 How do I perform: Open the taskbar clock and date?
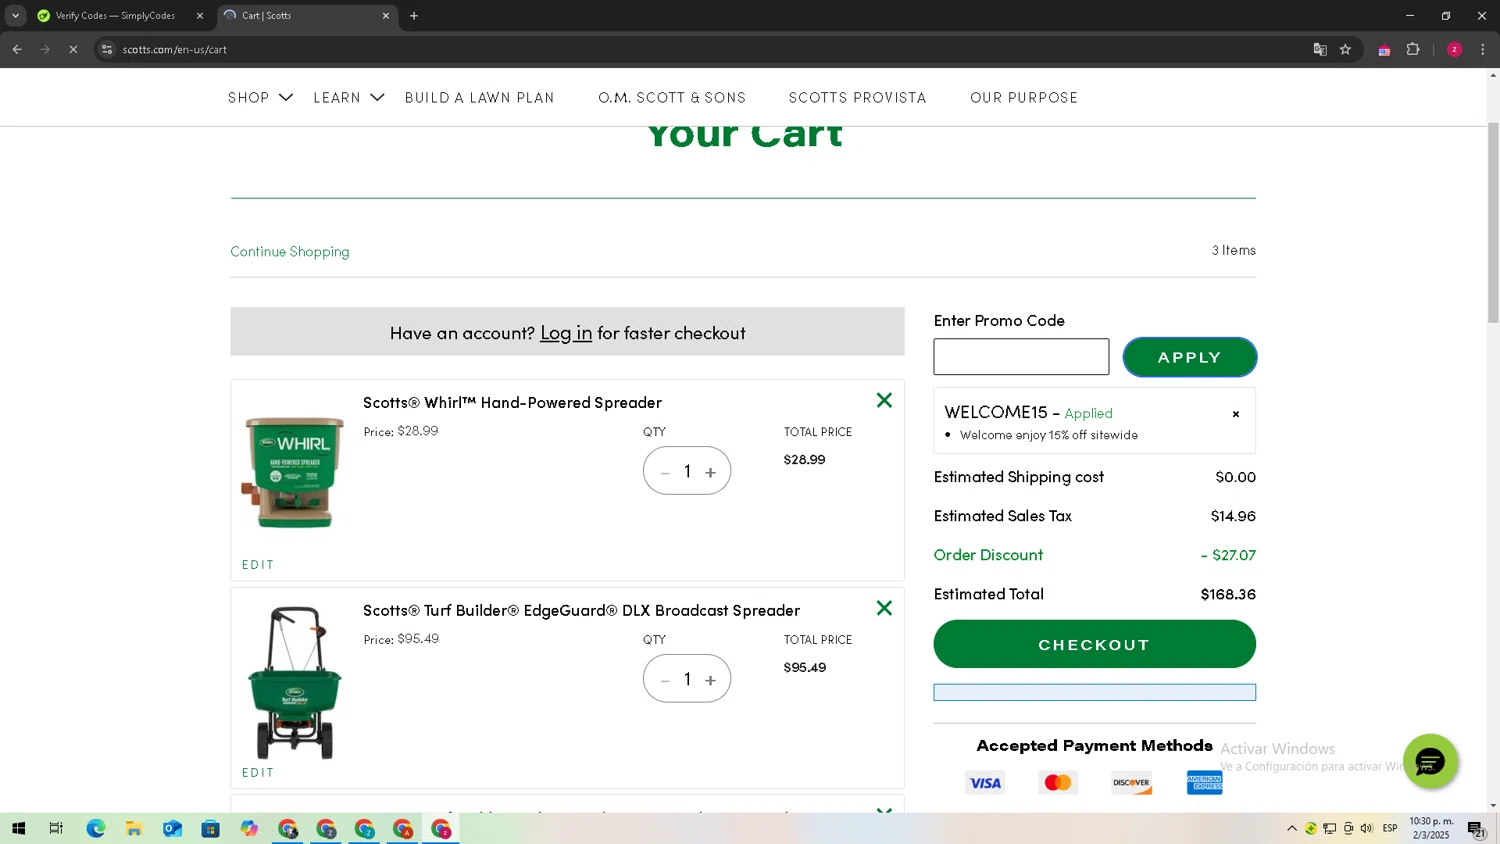click(1432, 828)
